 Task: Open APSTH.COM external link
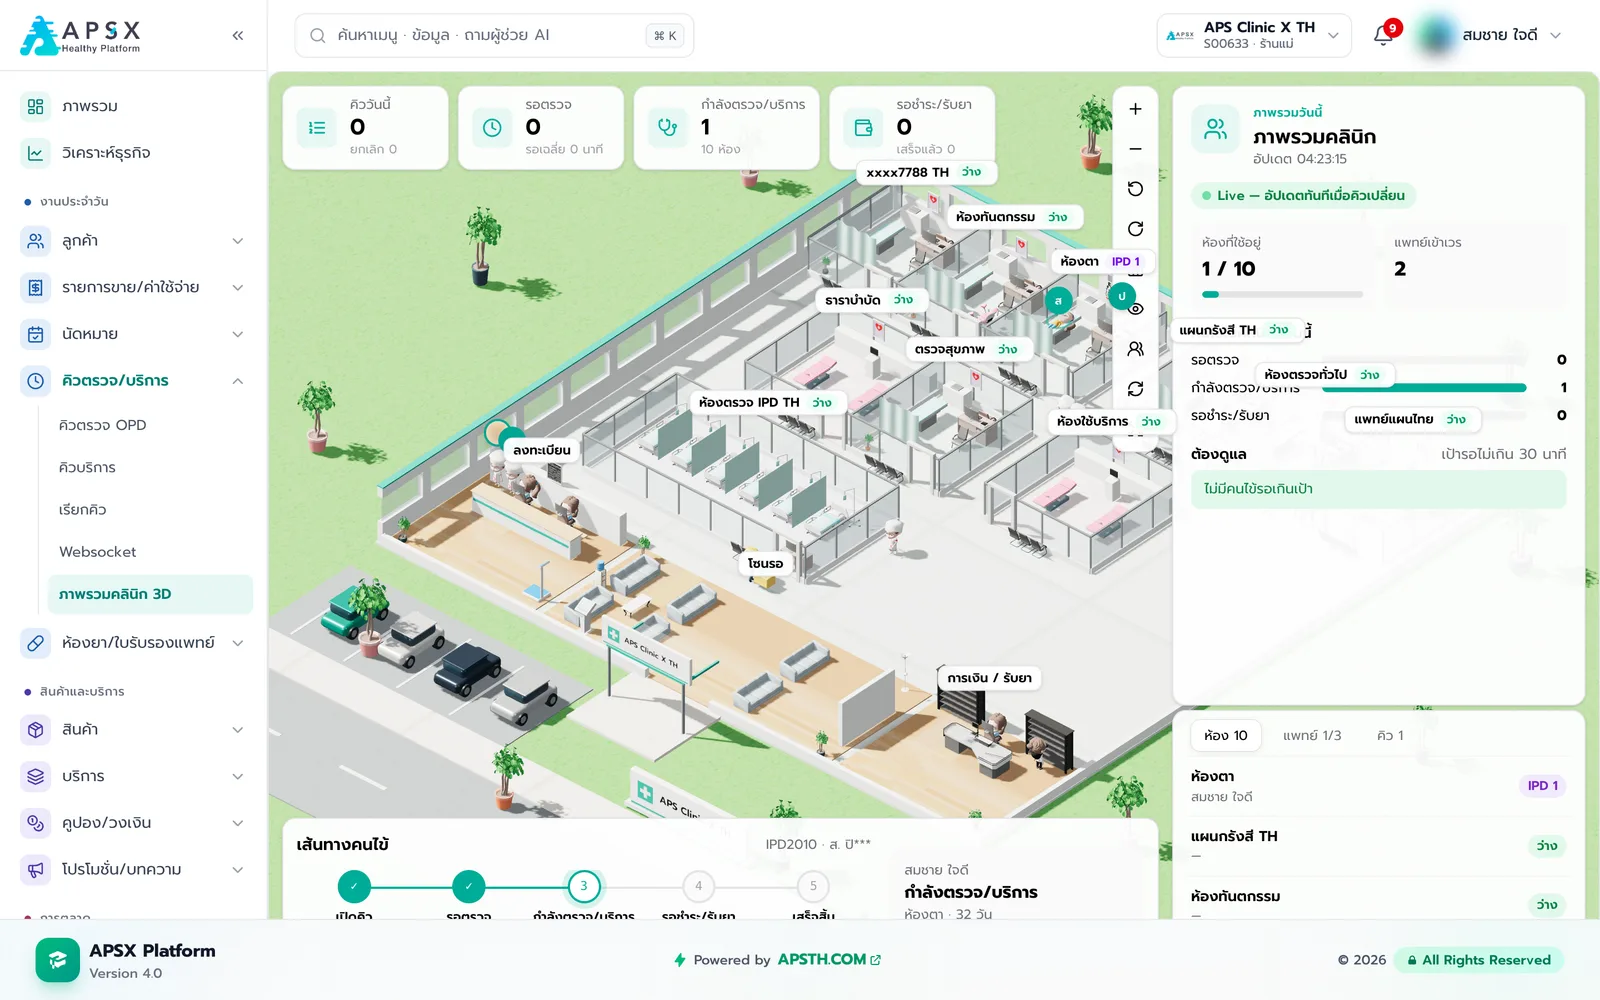point(829,959)
